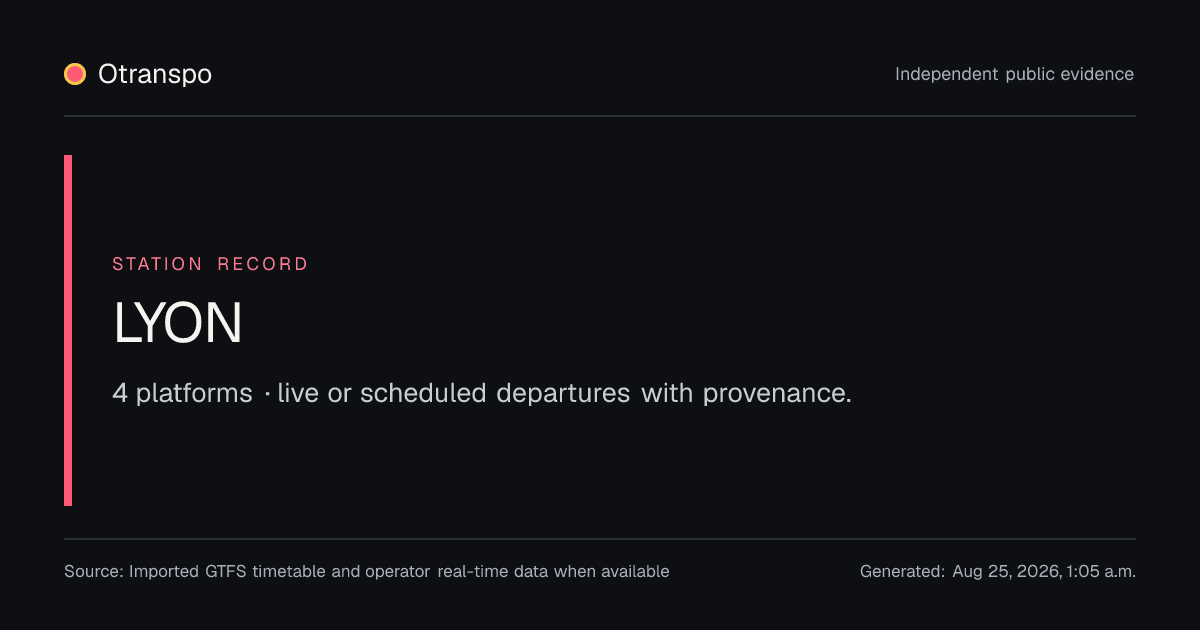This screenshot has width=1200, height=630.
Task: Click the live or scheduled departures phrase
Action: [x=454, y=393]
